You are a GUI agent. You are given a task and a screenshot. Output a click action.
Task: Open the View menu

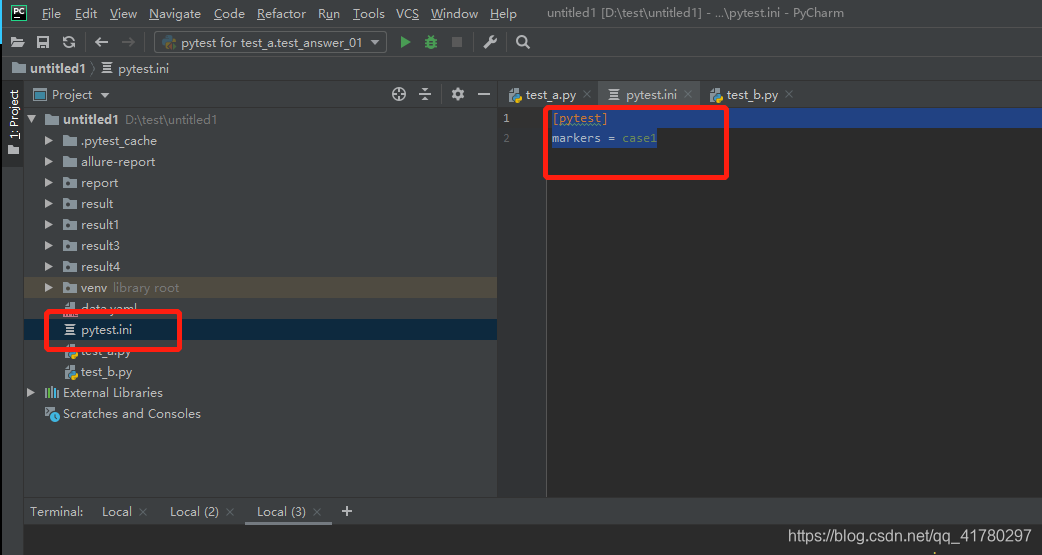(123, 13)
